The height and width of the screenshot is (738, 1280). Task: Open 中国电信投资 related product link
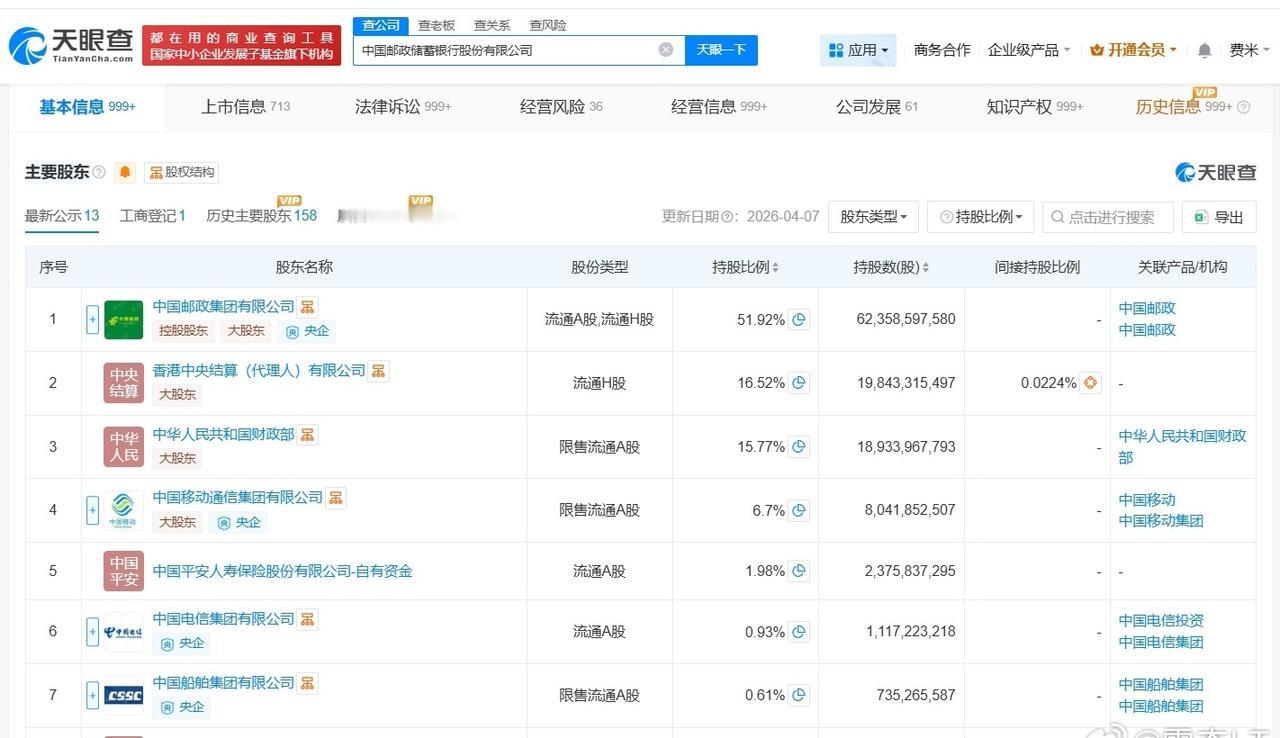pos(1161,621)
